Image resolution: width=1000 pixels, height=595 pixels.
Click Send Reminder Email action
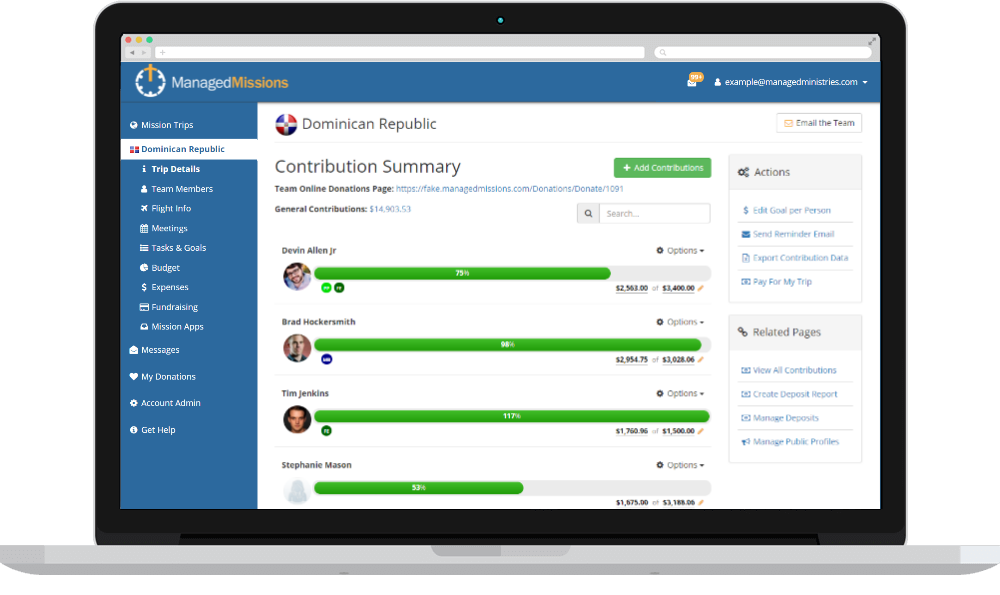tap(788, 234)
